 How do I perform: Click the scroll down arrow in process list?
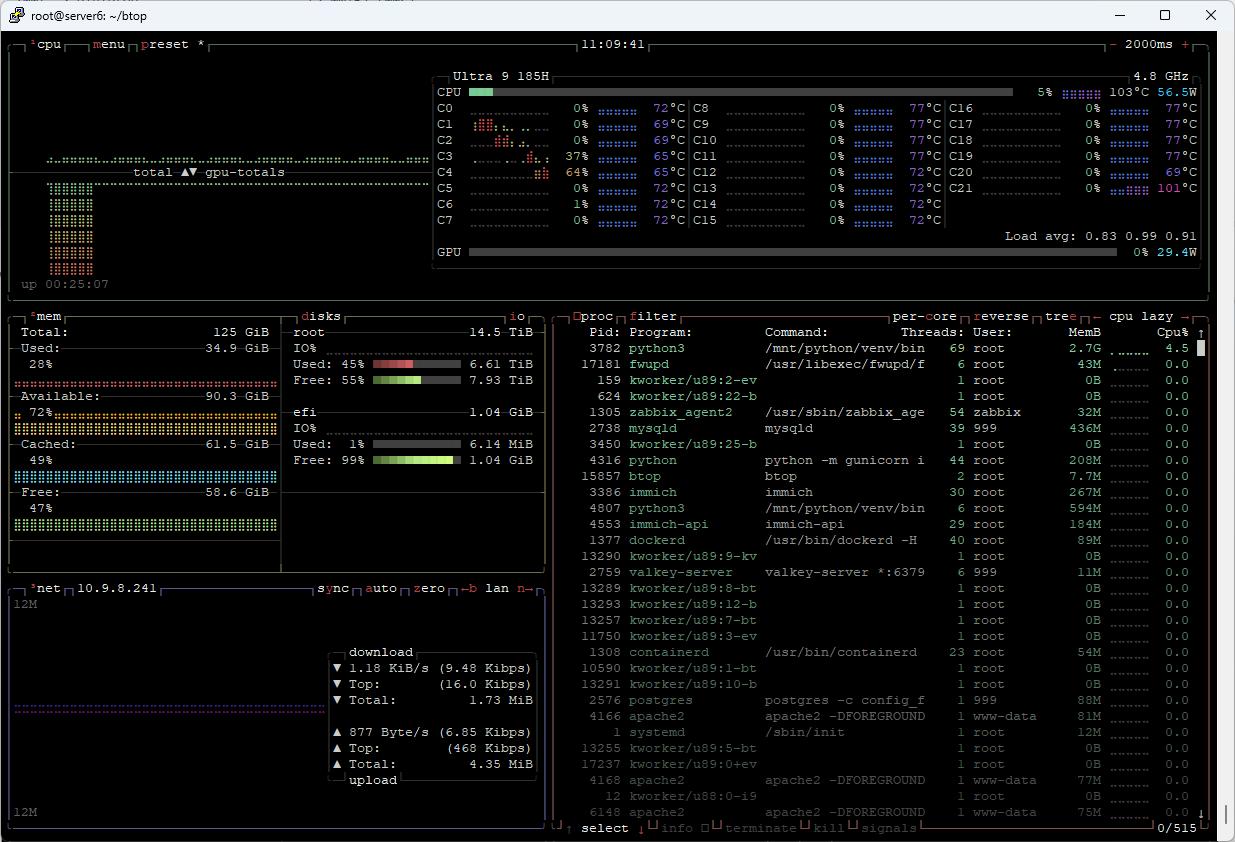point(1201,813)
